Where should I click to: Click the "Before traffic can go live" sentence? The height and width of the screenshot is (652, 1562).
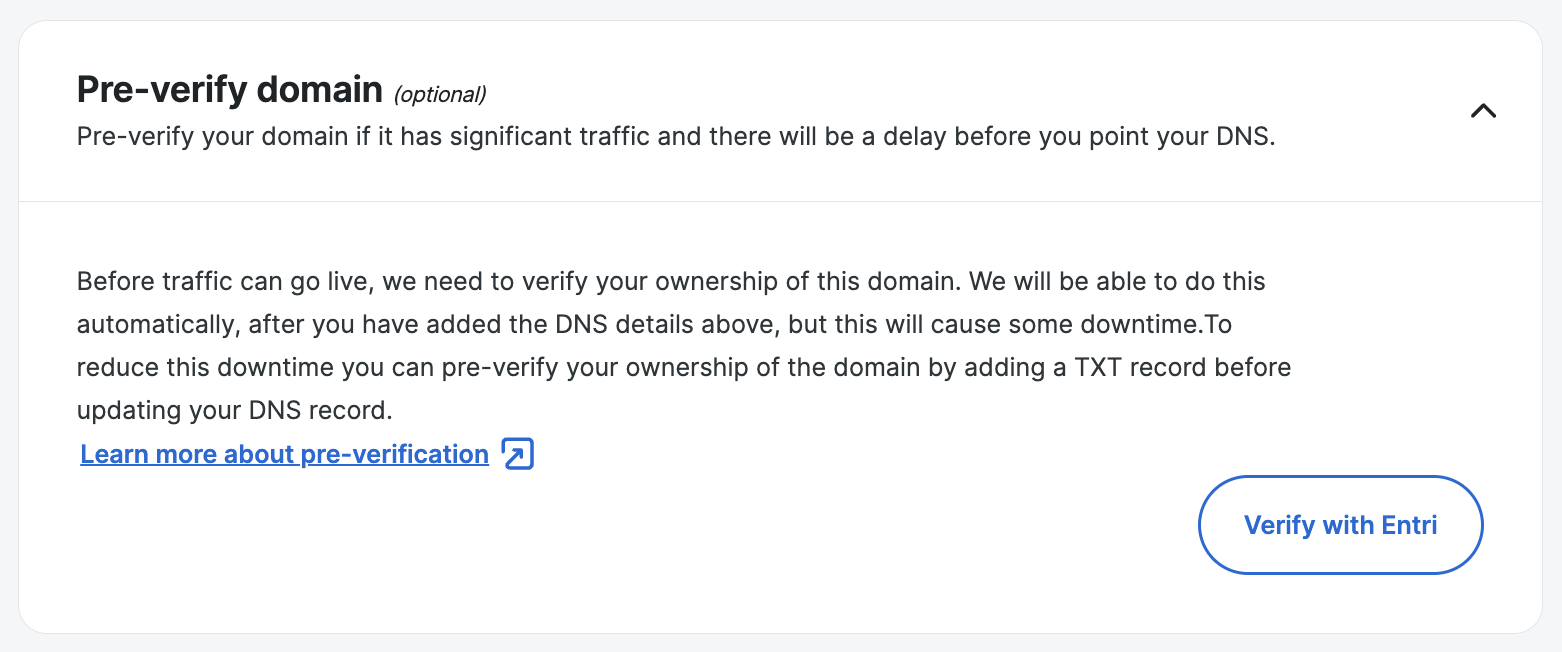pos(224,281)
